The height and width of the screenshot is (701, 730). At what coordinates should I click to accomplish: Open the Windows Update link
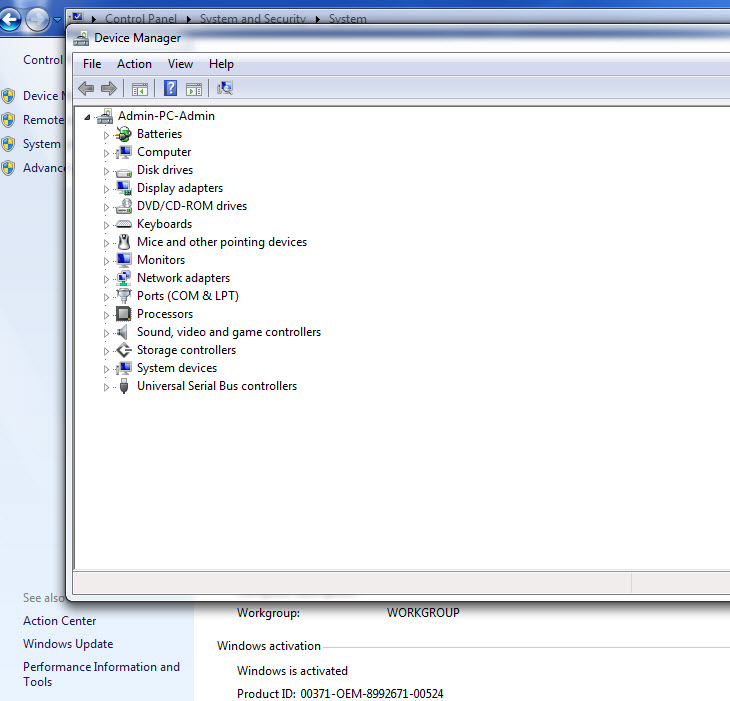(68, 644)
